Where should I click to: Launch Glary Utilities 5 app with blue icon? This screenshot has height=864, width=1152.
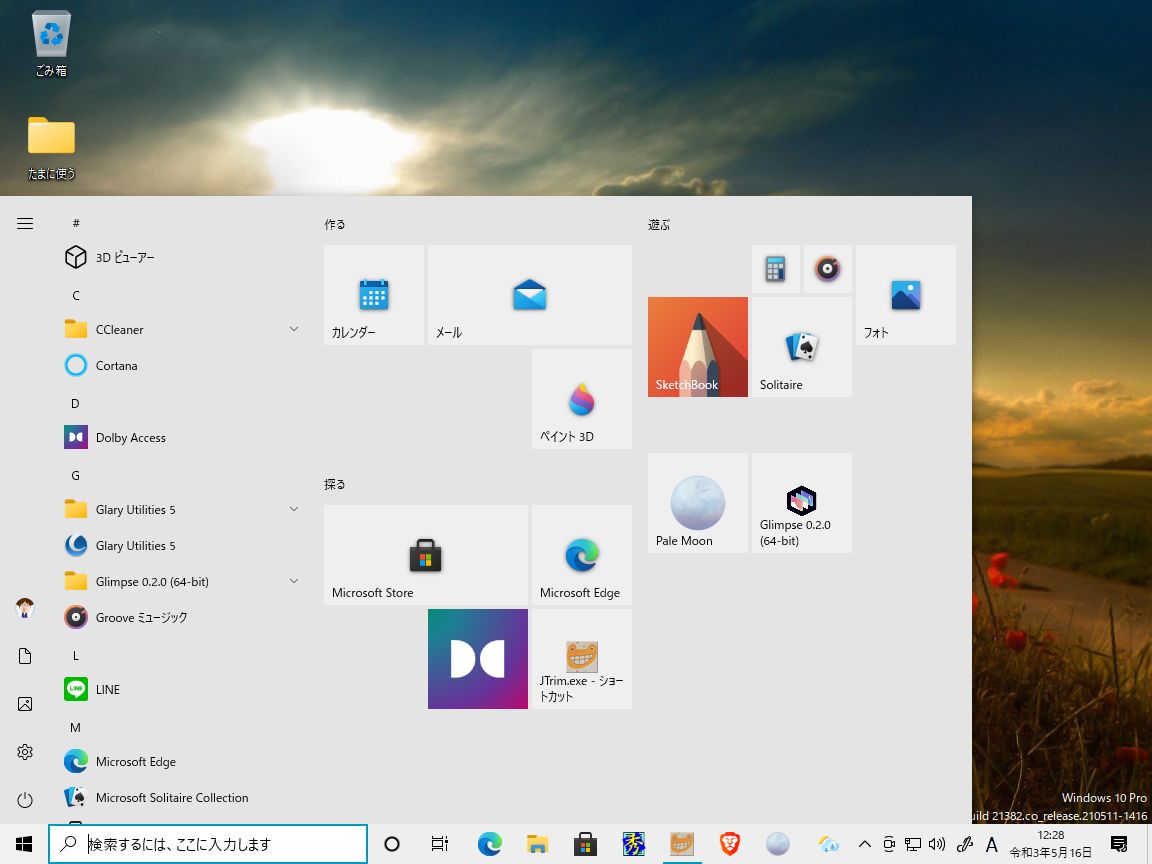point(181,545)
